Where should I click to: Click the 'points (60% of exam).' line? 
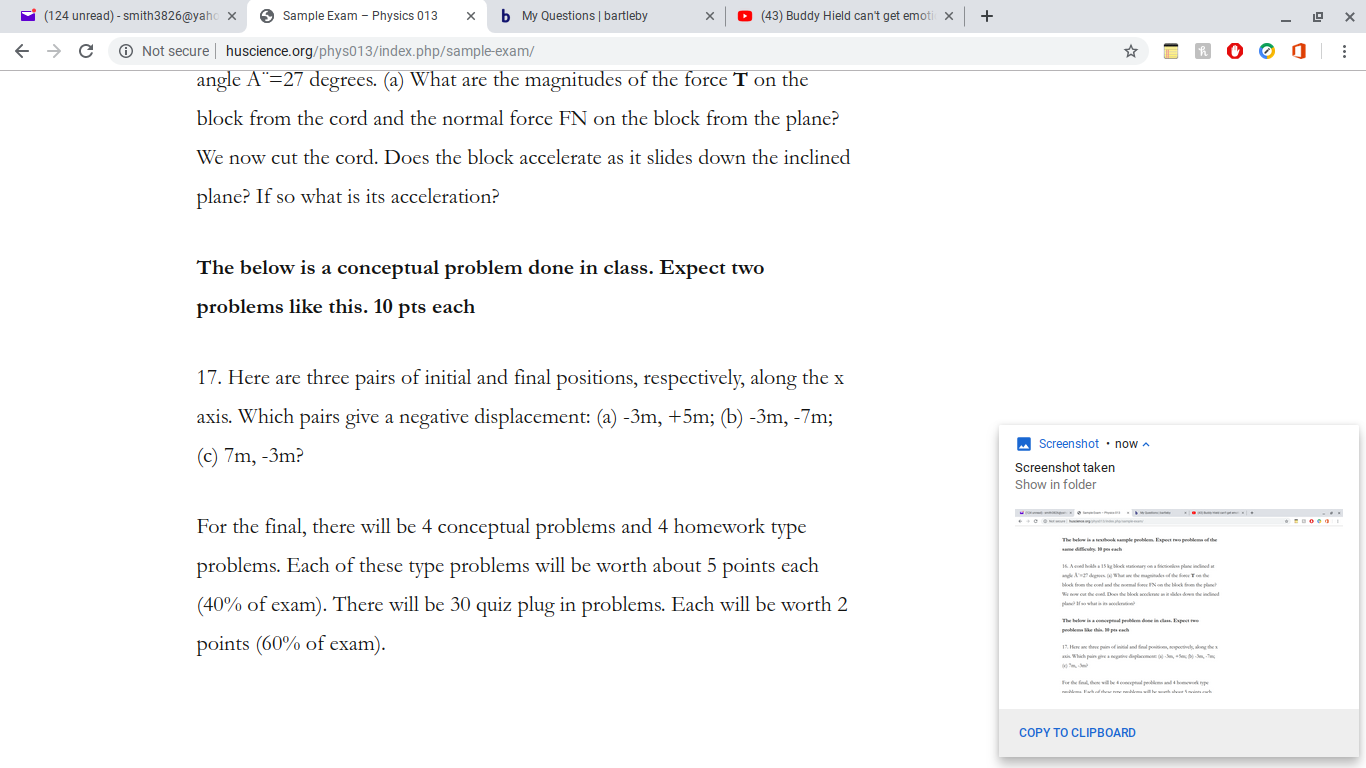[291, 644]
